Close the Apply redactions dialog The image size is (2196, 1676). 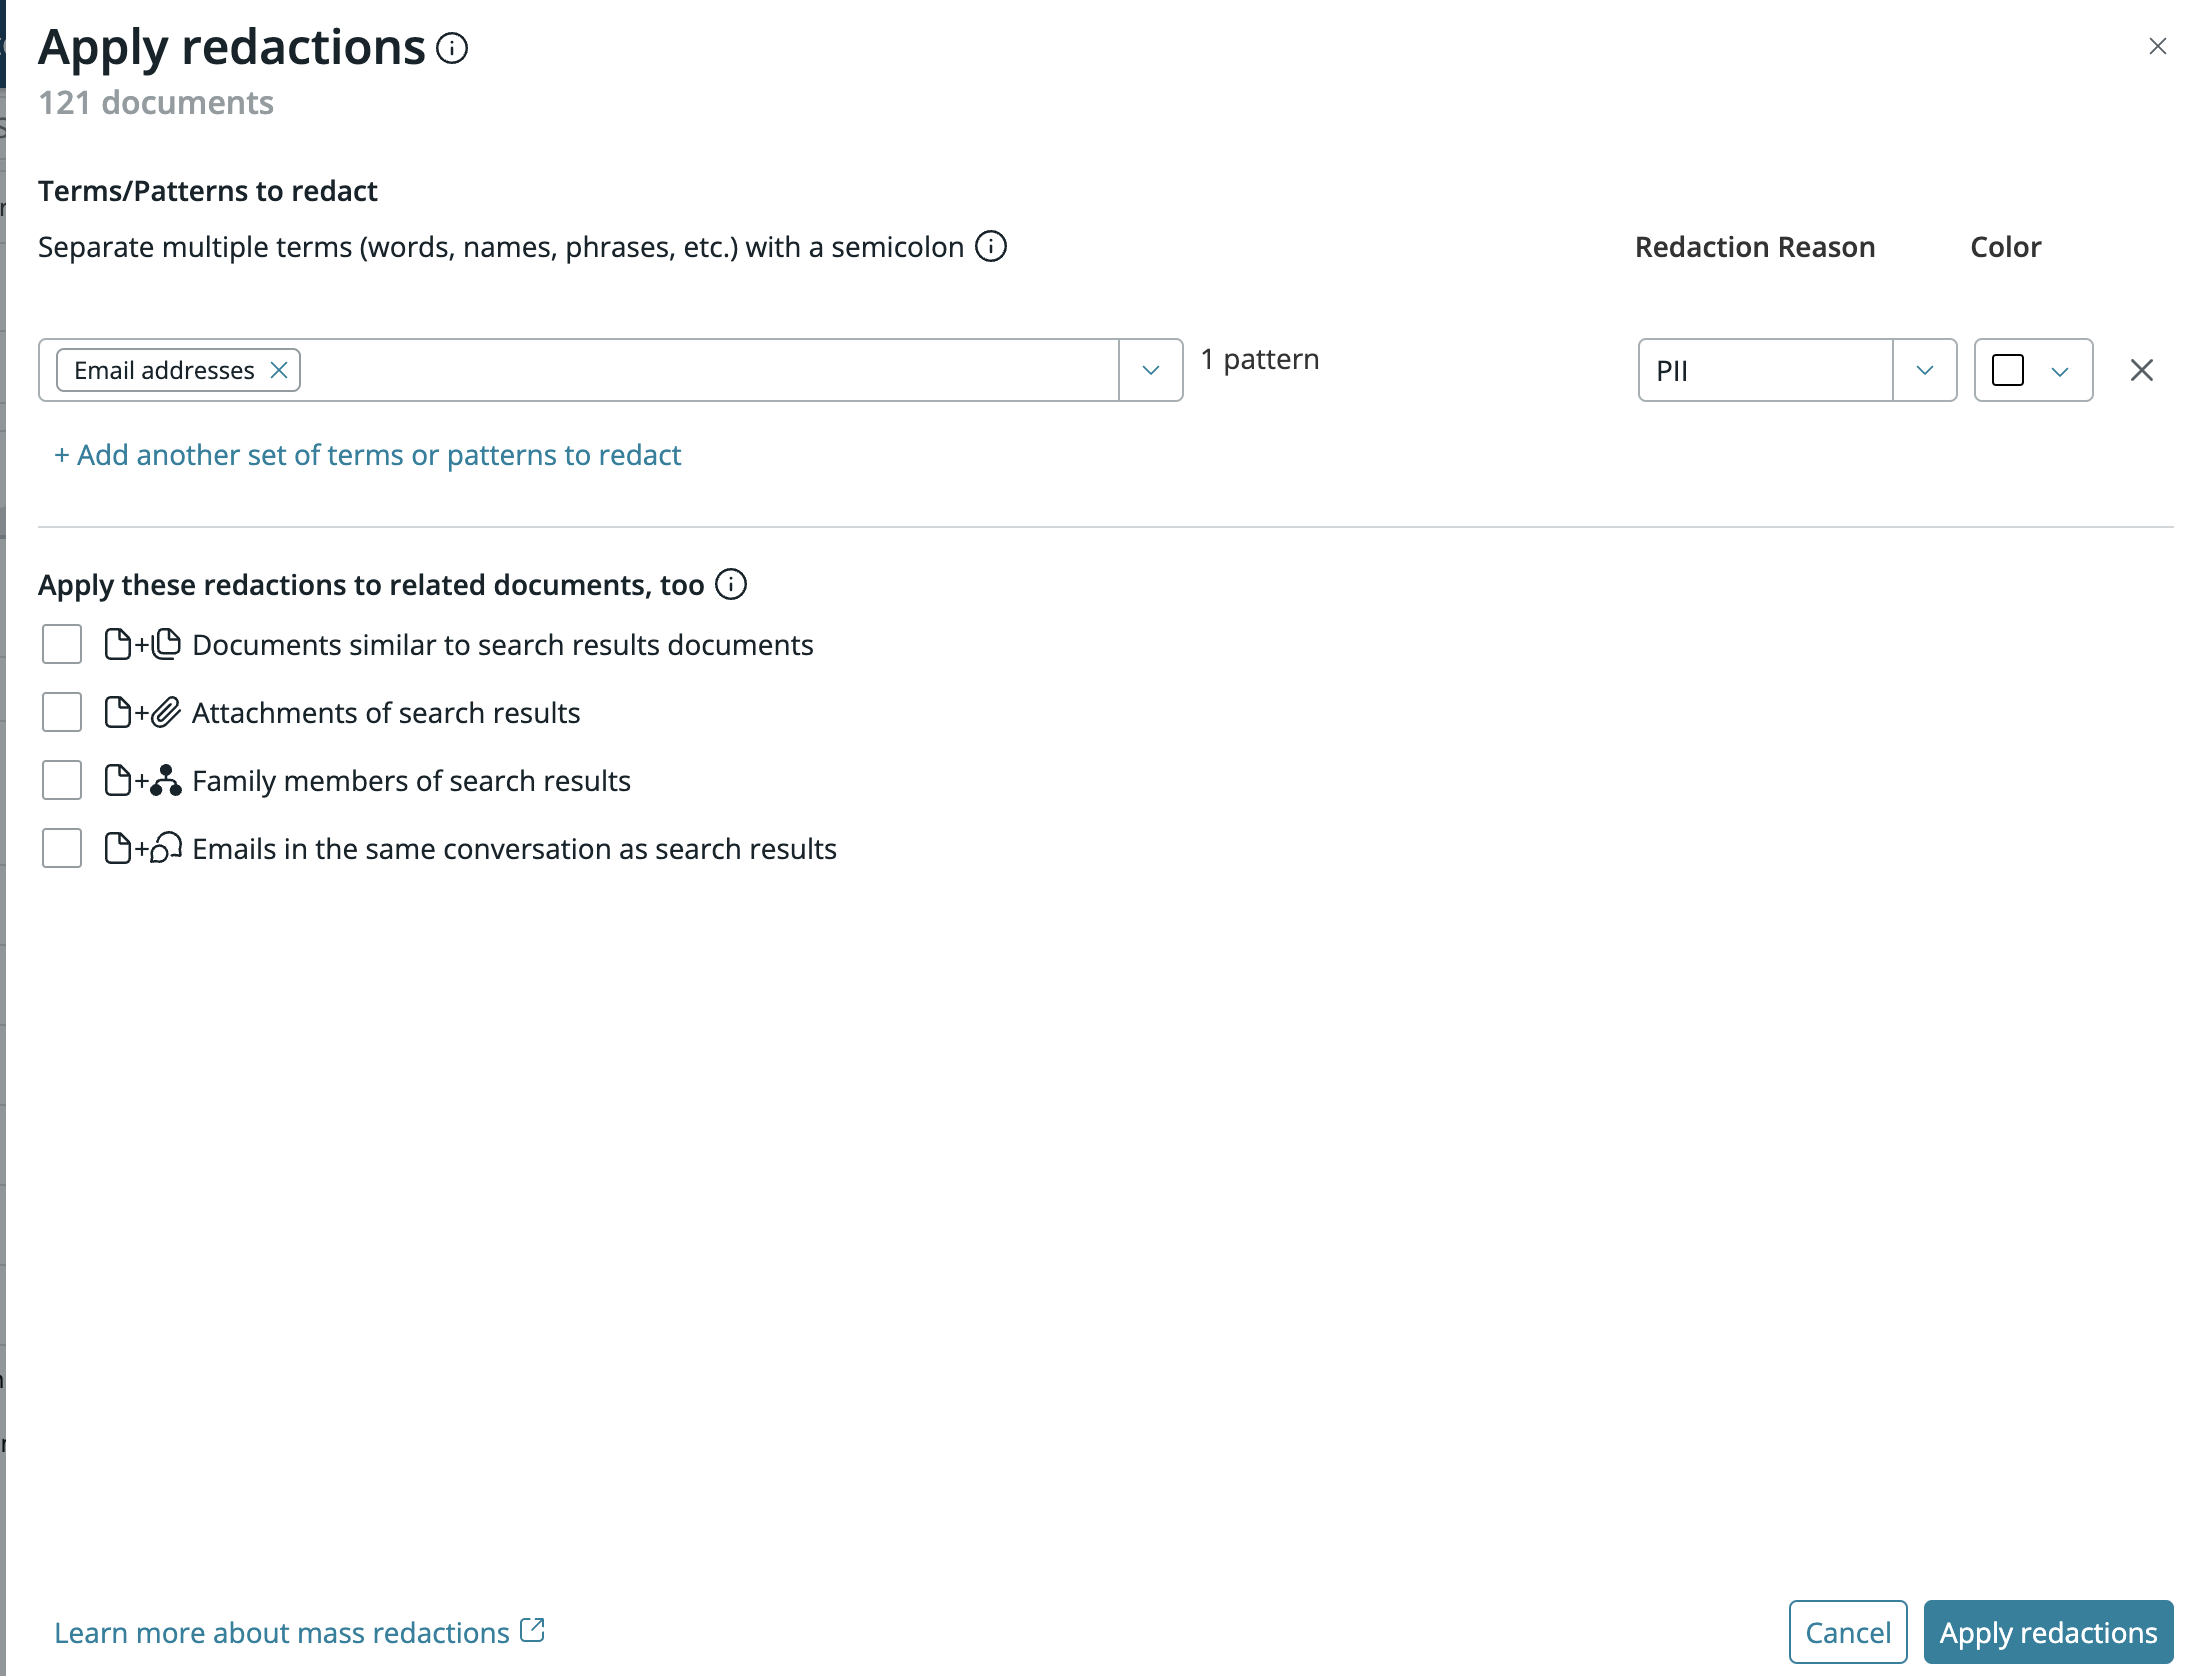2157,46
